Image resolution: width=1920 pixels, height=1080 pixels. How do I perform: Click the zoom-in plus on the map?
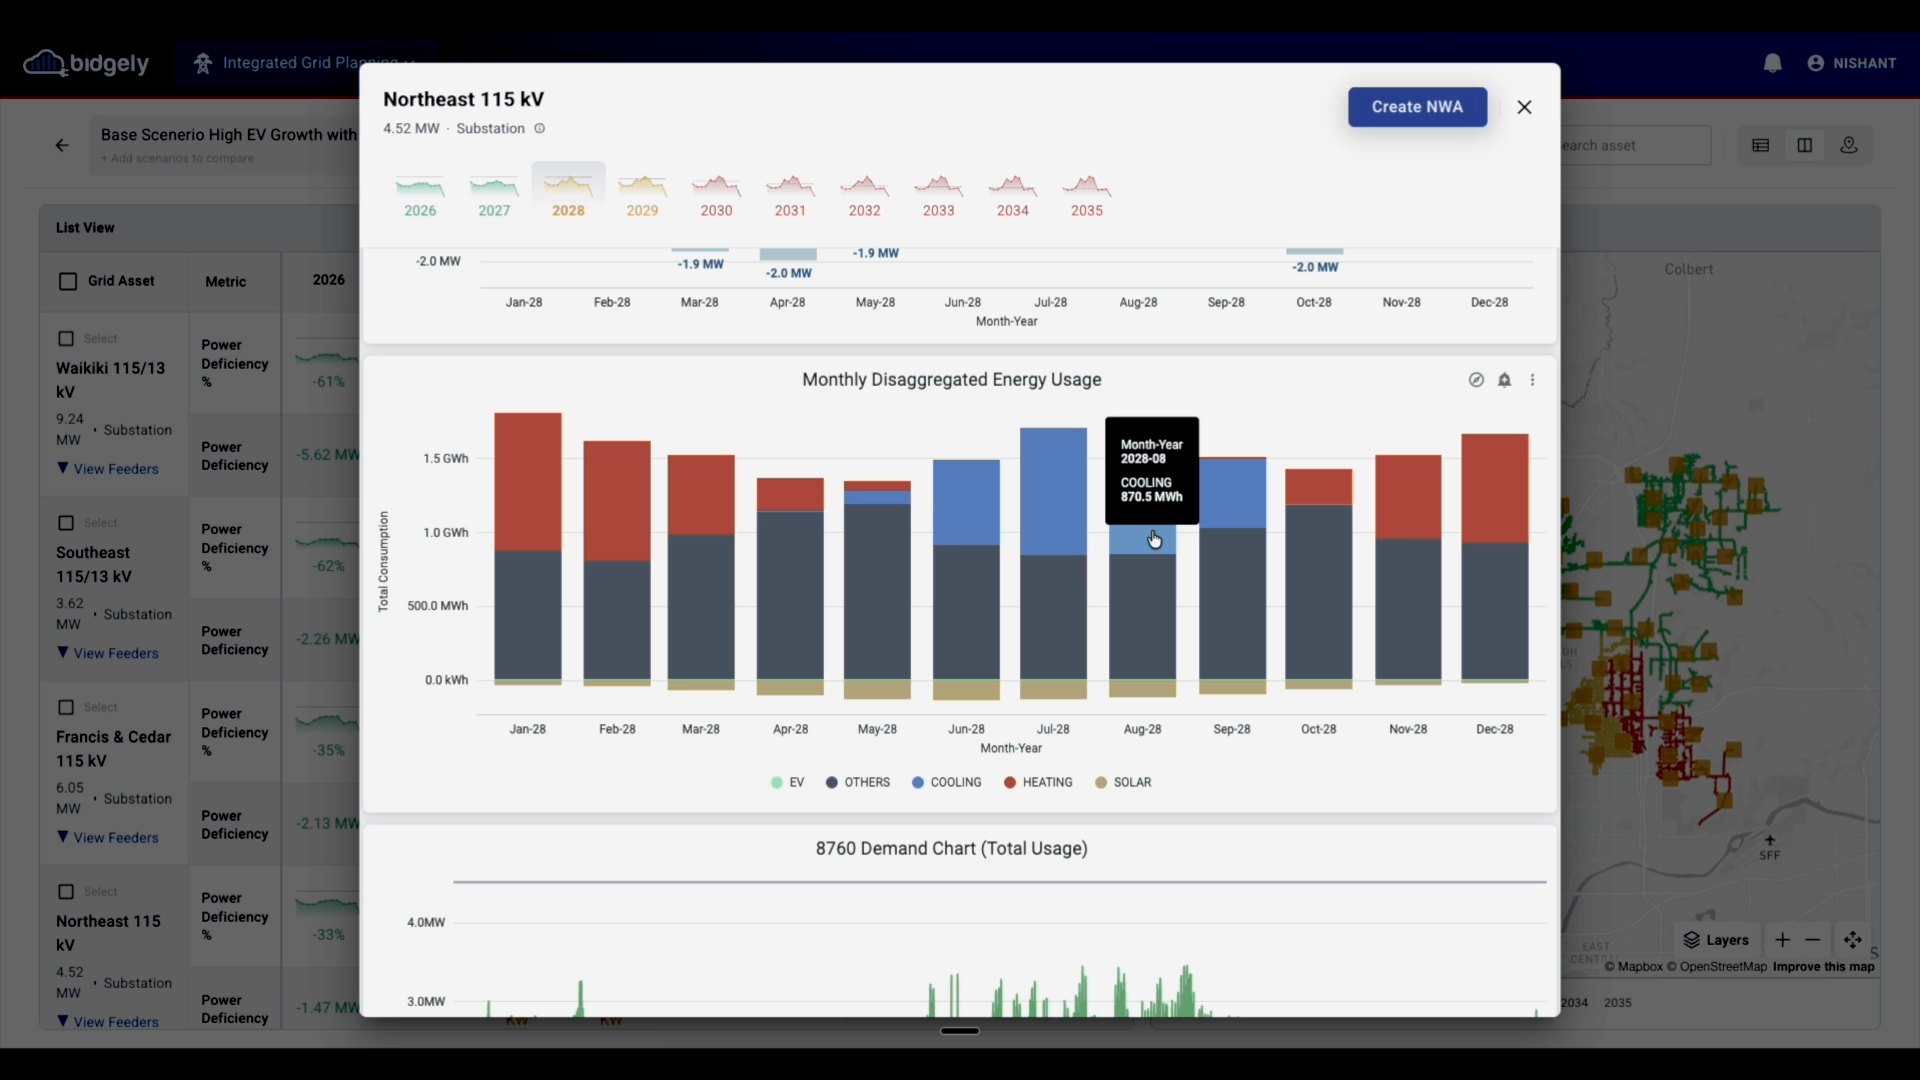pos(1783,940)
